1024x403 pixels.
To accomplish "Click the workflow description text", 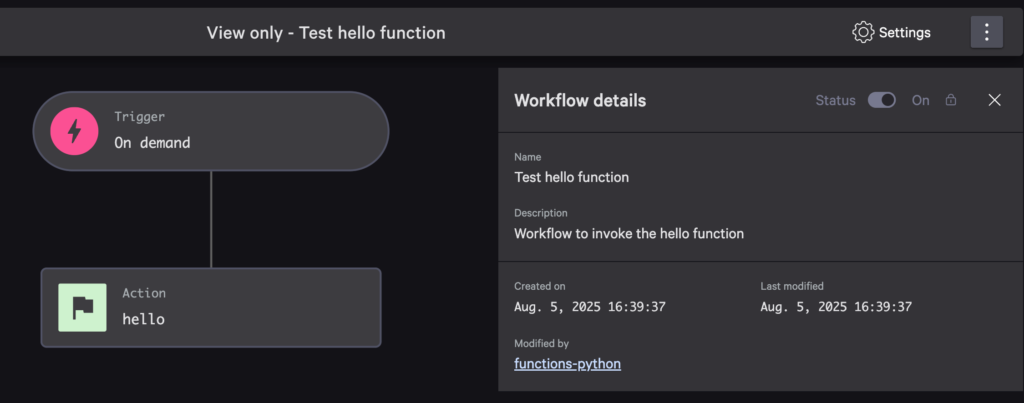I will [x=629, y=233].
